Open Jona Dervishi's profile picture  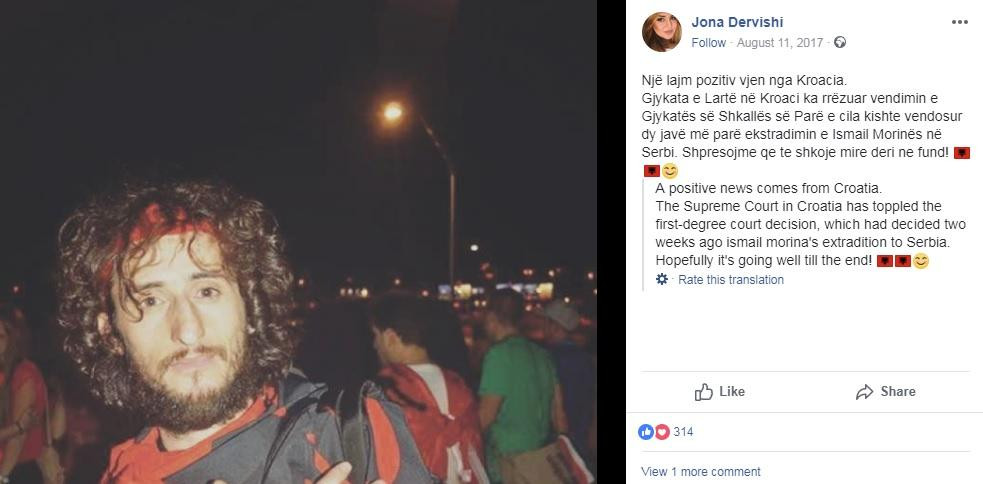(661, 32)
